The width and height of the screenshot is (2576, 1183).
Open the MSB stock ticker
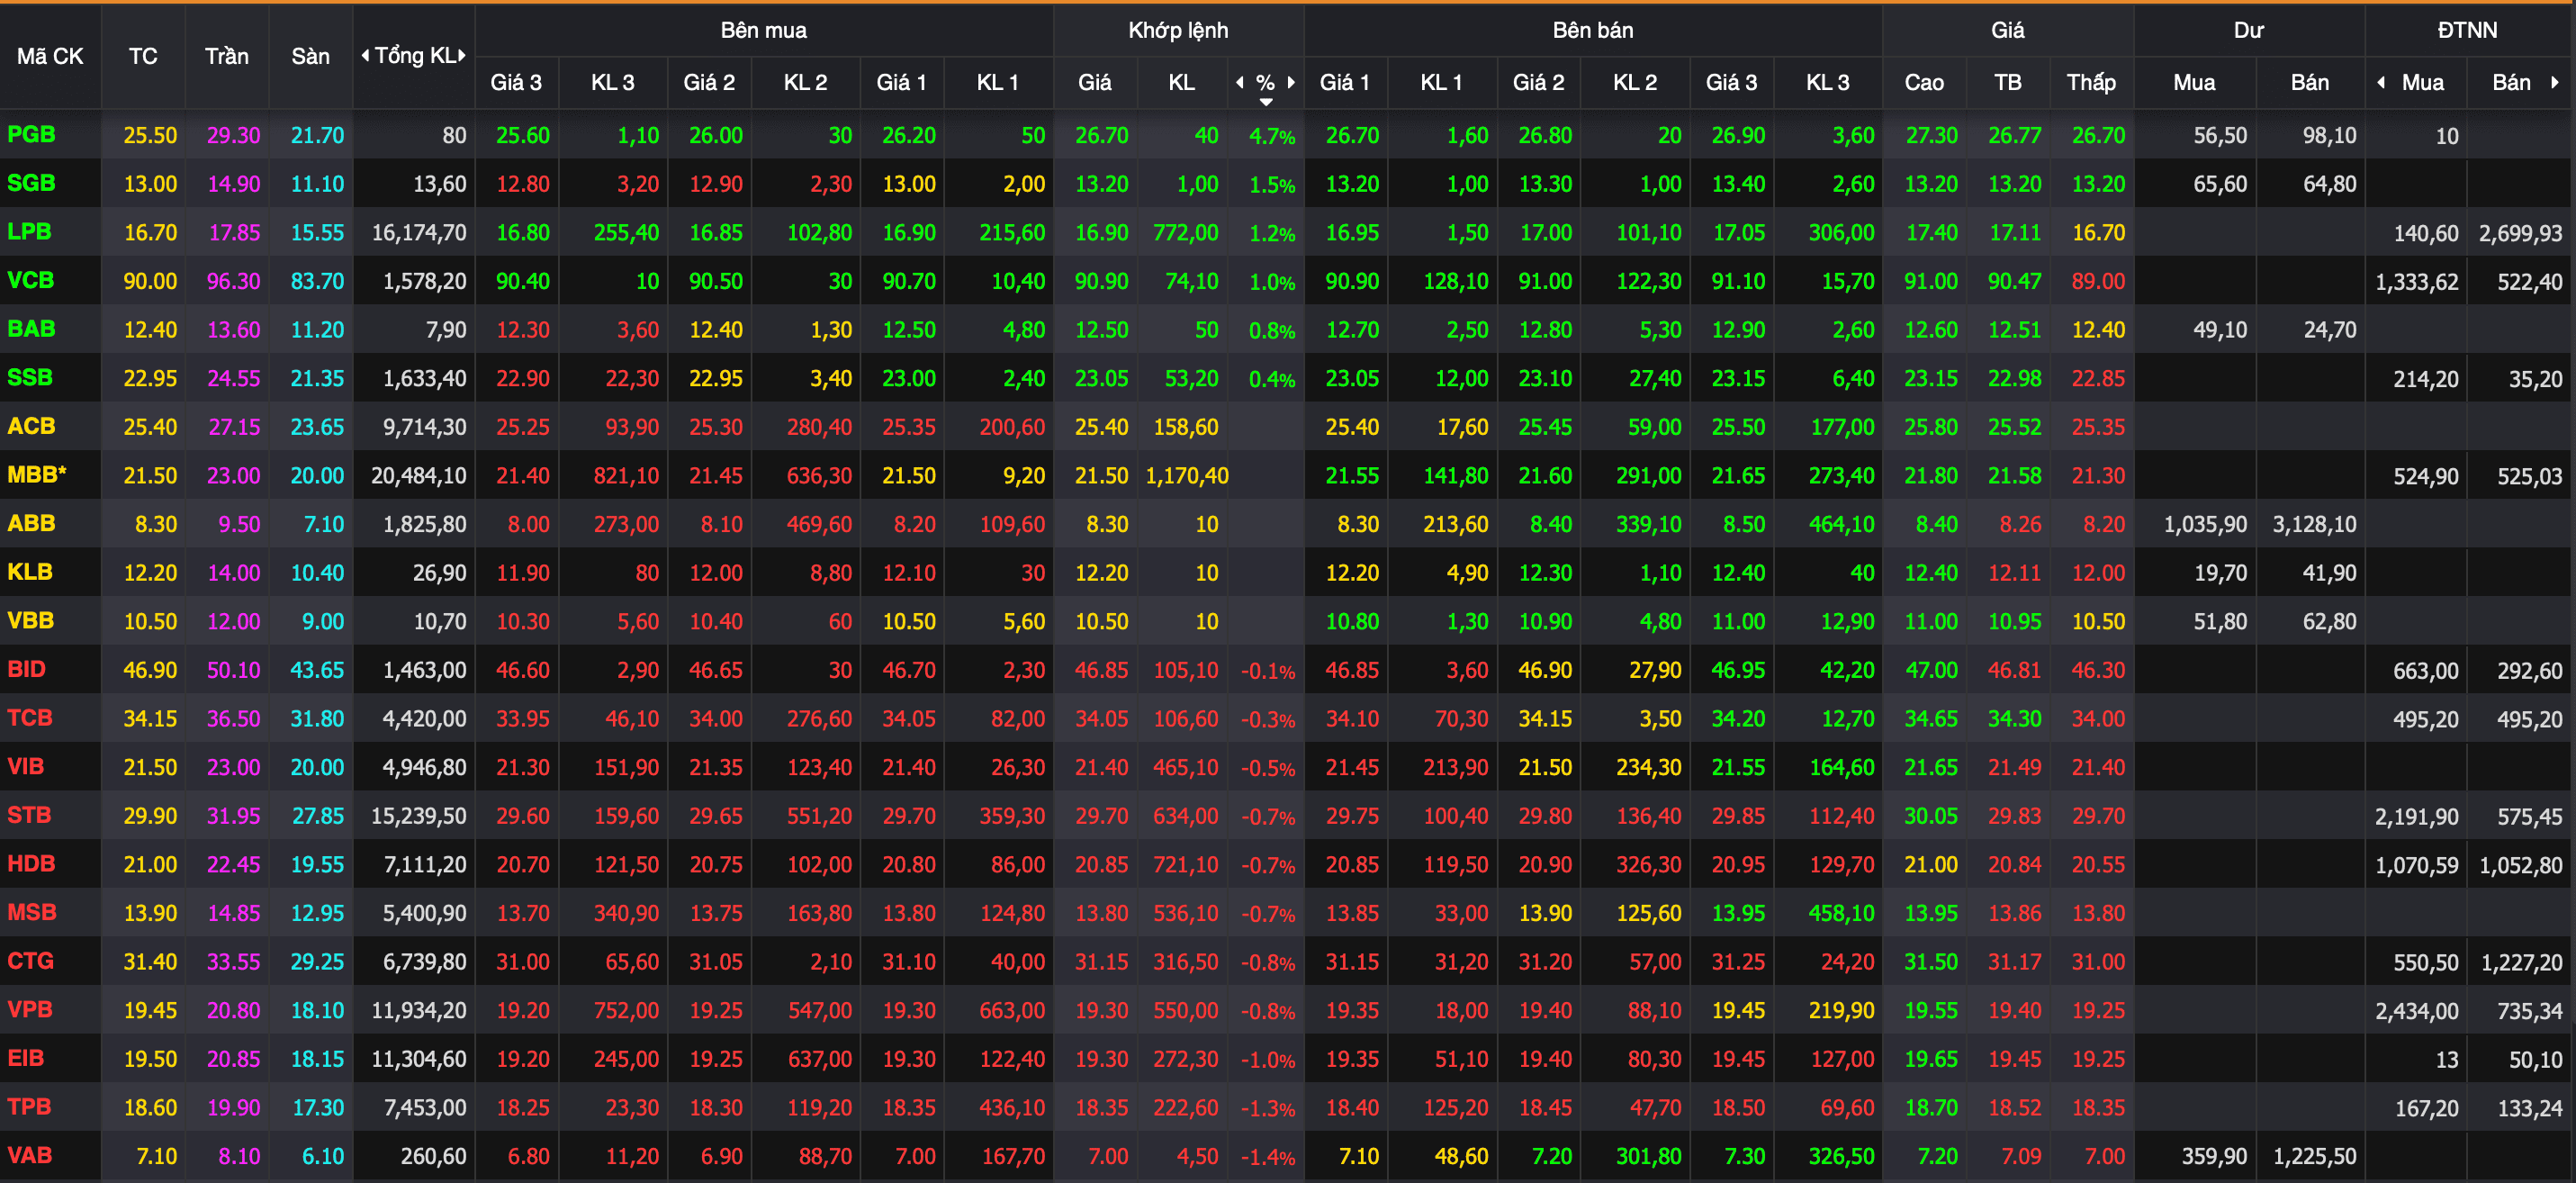pos(31,913)
